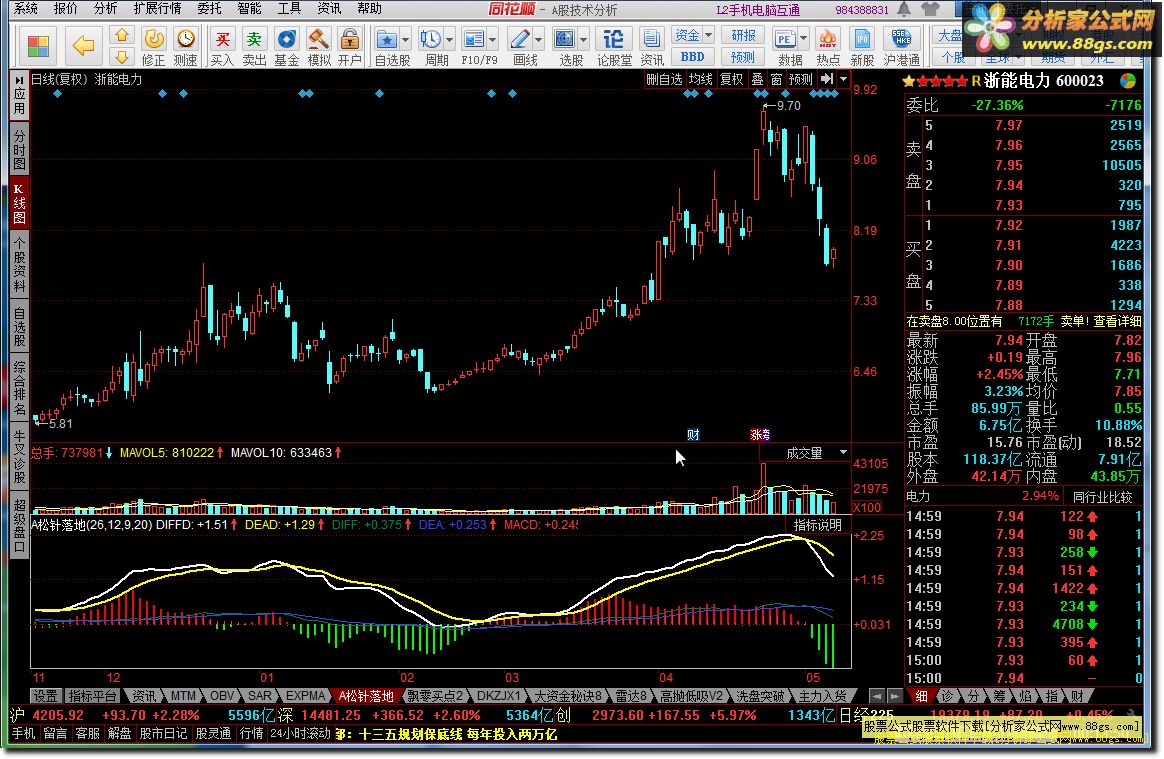
Task: Open the 模拟 simulated trading icon
Action: coord(318,46)
